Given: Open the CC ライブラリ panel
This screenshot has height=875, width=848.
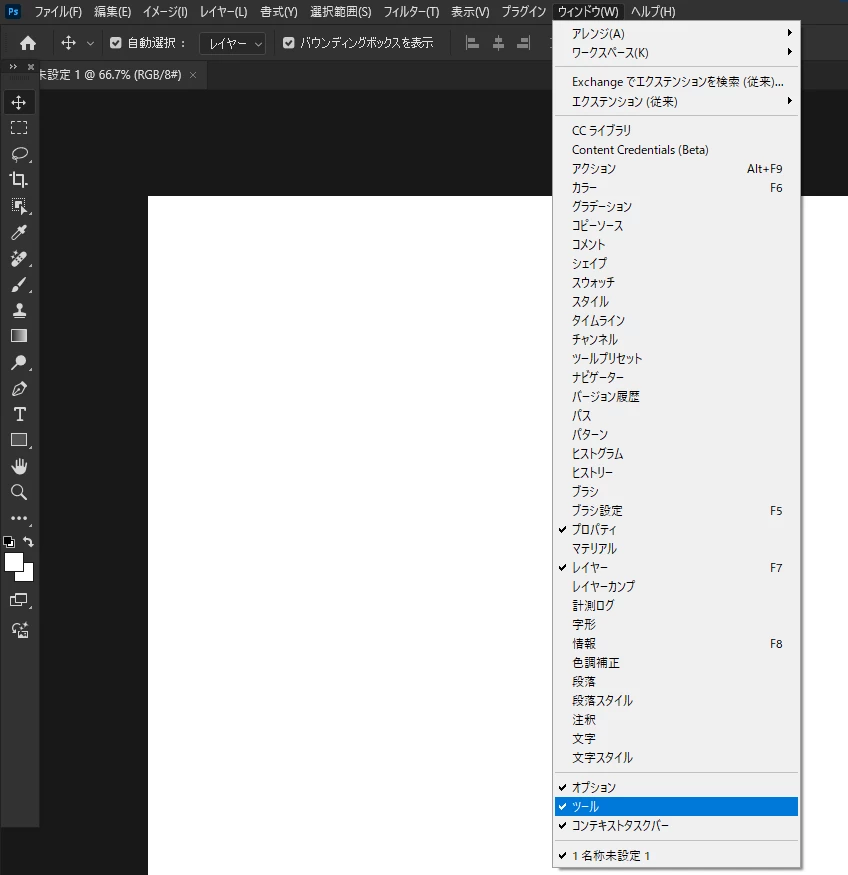Looking at the screenshot, I should tap(676, 131).
